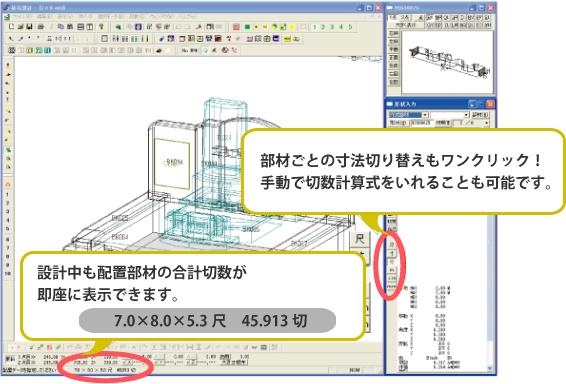Select green number 5 in top toolbar
Viewport: 566px width, 384px height.
[x=350, y=27]
